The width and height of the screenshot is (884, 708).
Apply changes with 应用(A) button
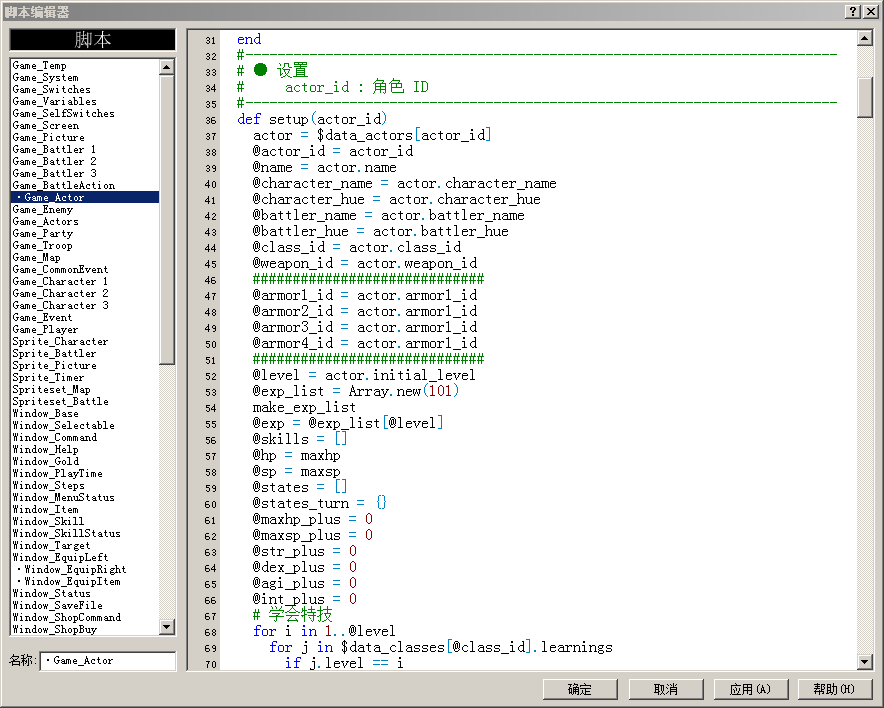tap(750, 689)
